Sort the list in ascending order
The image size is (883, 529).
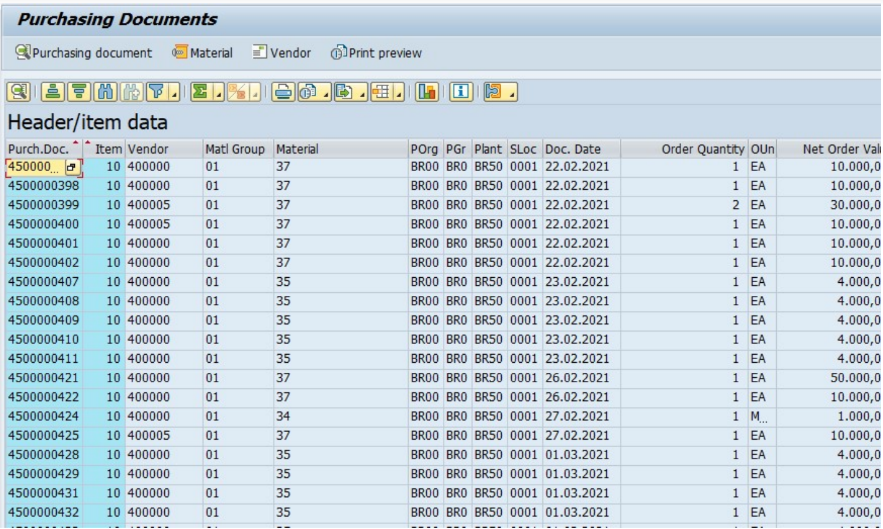point(52,91)
